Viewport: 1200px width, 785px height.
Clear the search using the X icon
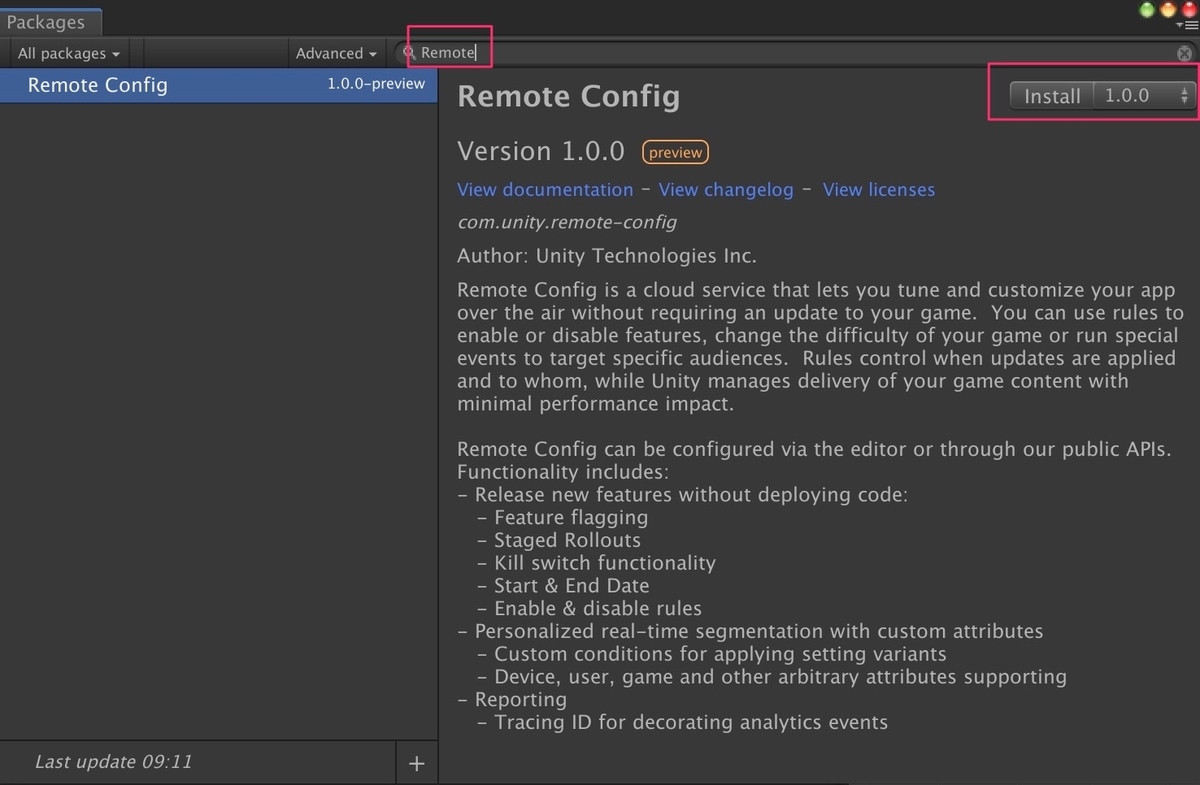tap(1184, 53)
